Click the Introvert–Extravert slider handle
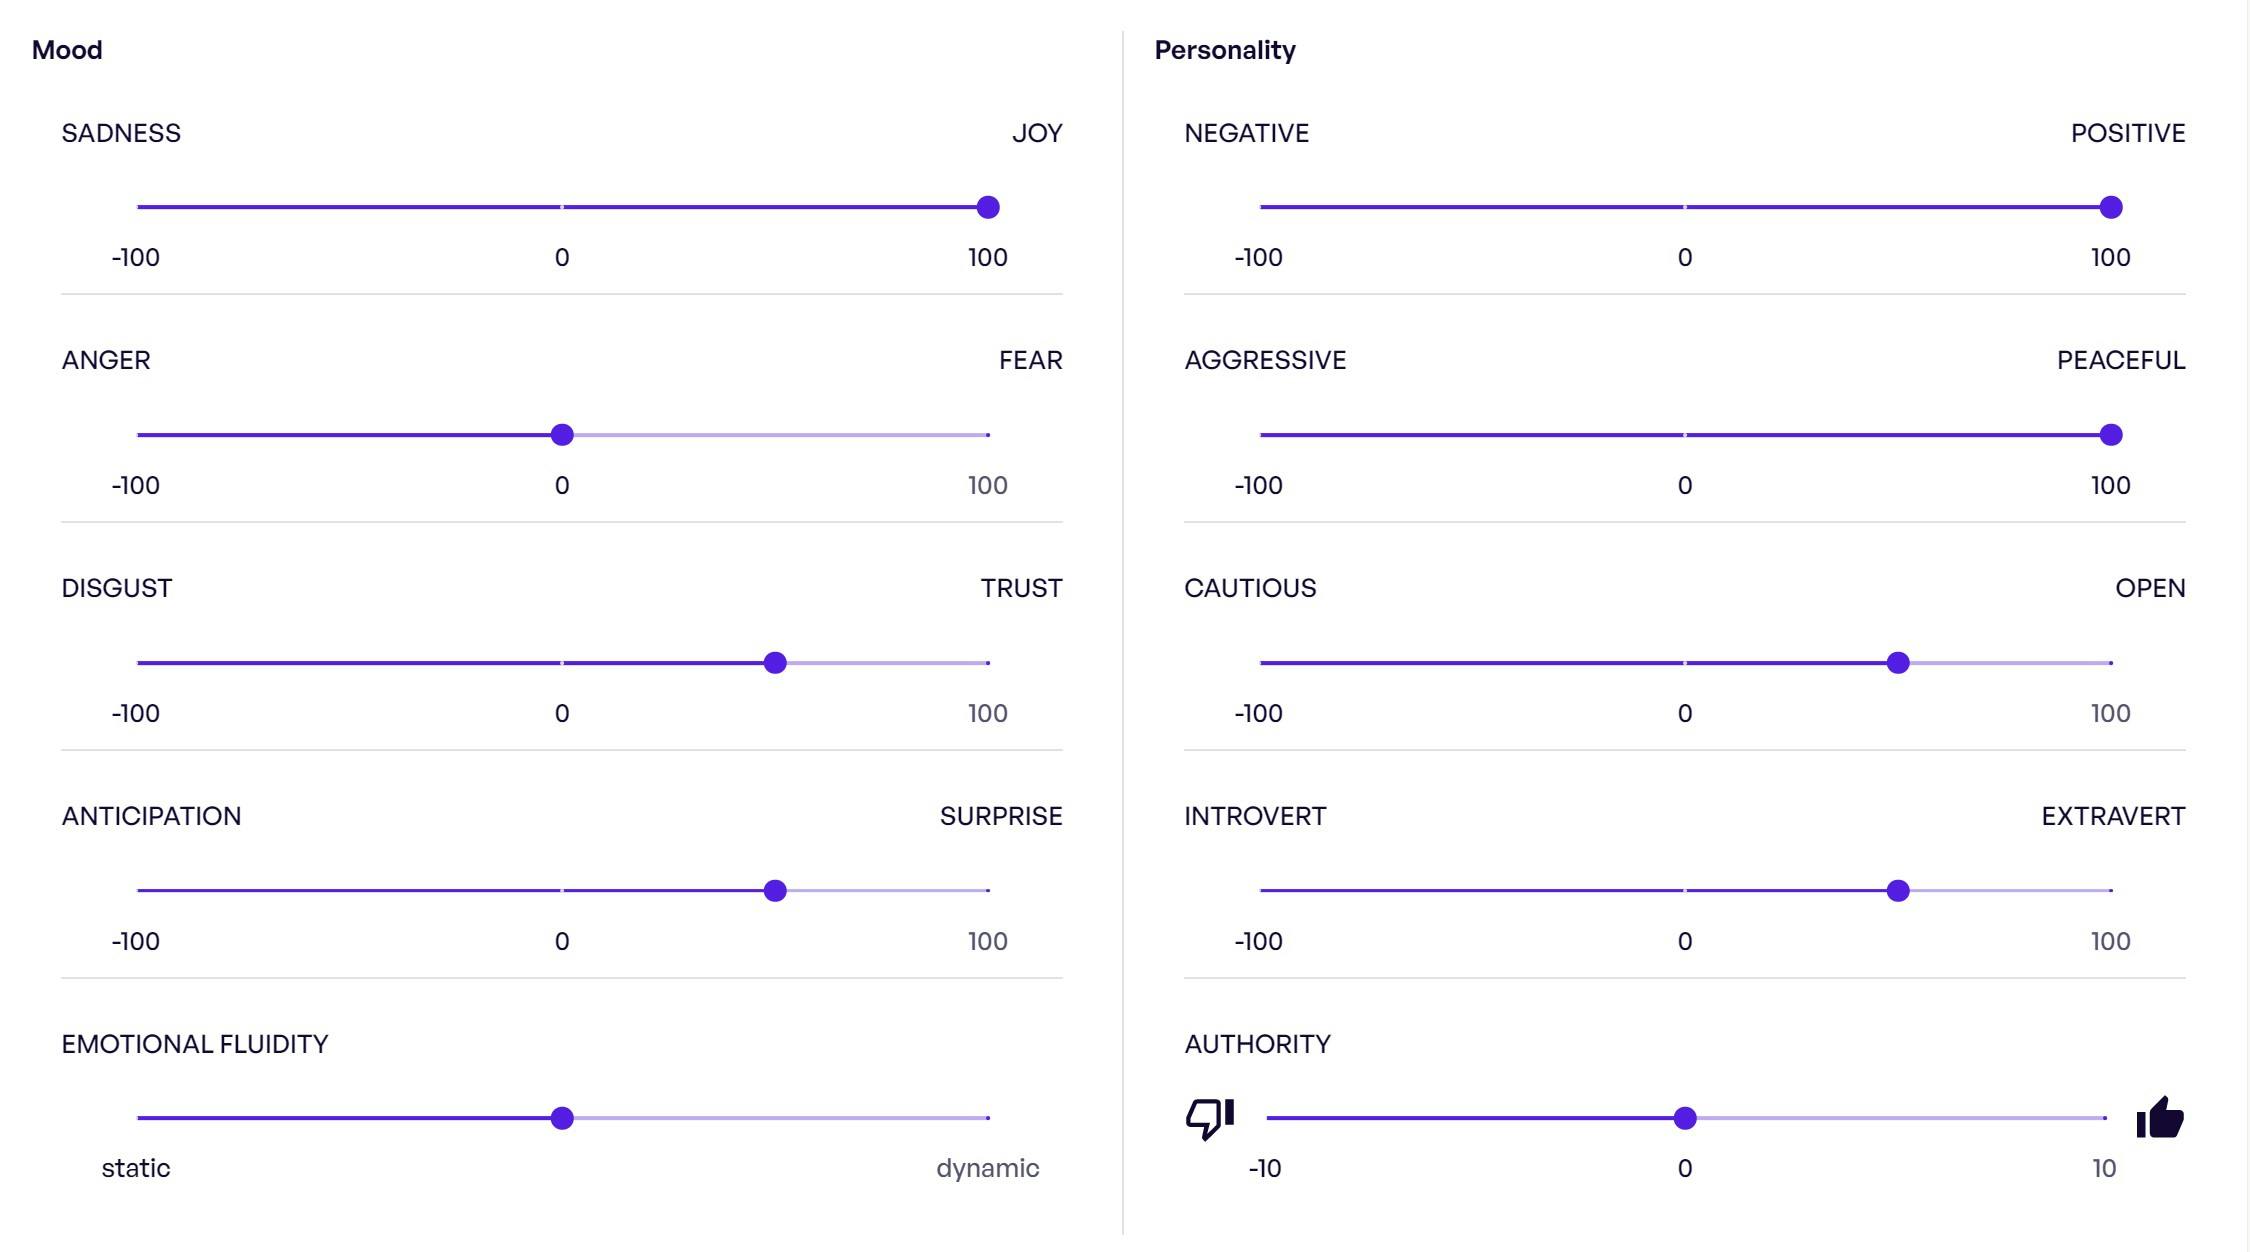This screenshot has height=1252, width=2250. click(x=1898, y=891)
